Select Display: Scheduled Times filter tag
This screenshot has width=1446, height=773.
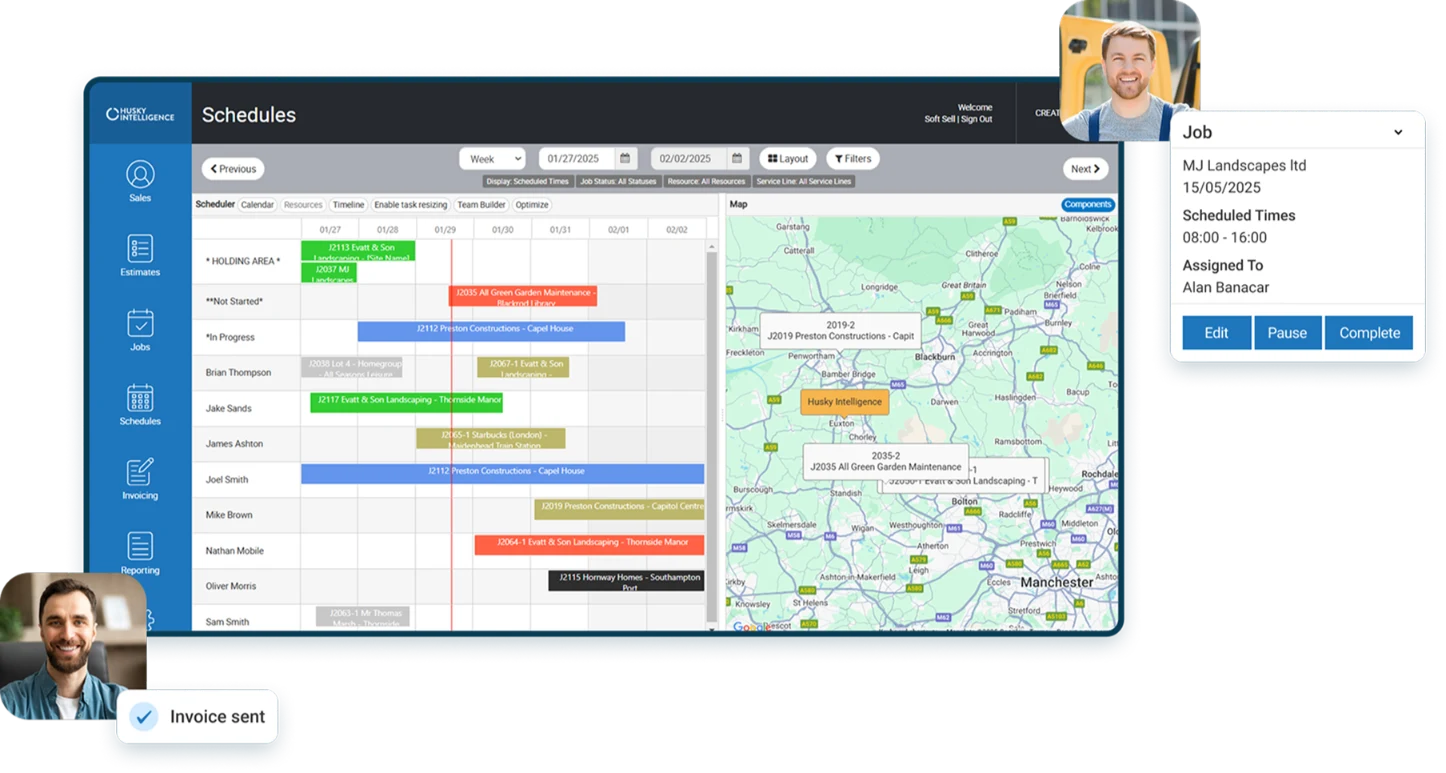[x=528, y=182]
